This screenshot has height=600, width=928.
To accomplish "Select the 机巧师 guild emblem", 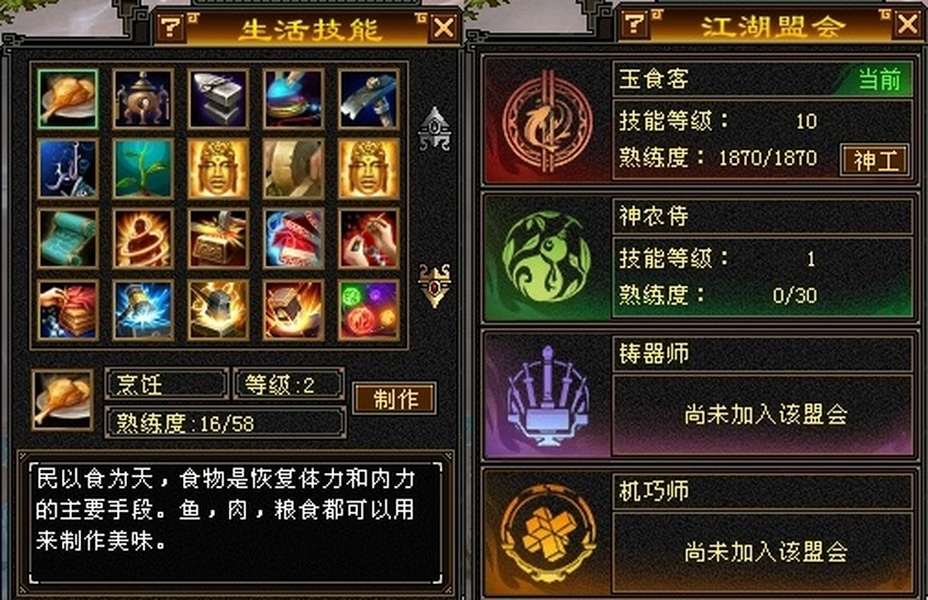I will coord(546,533).
